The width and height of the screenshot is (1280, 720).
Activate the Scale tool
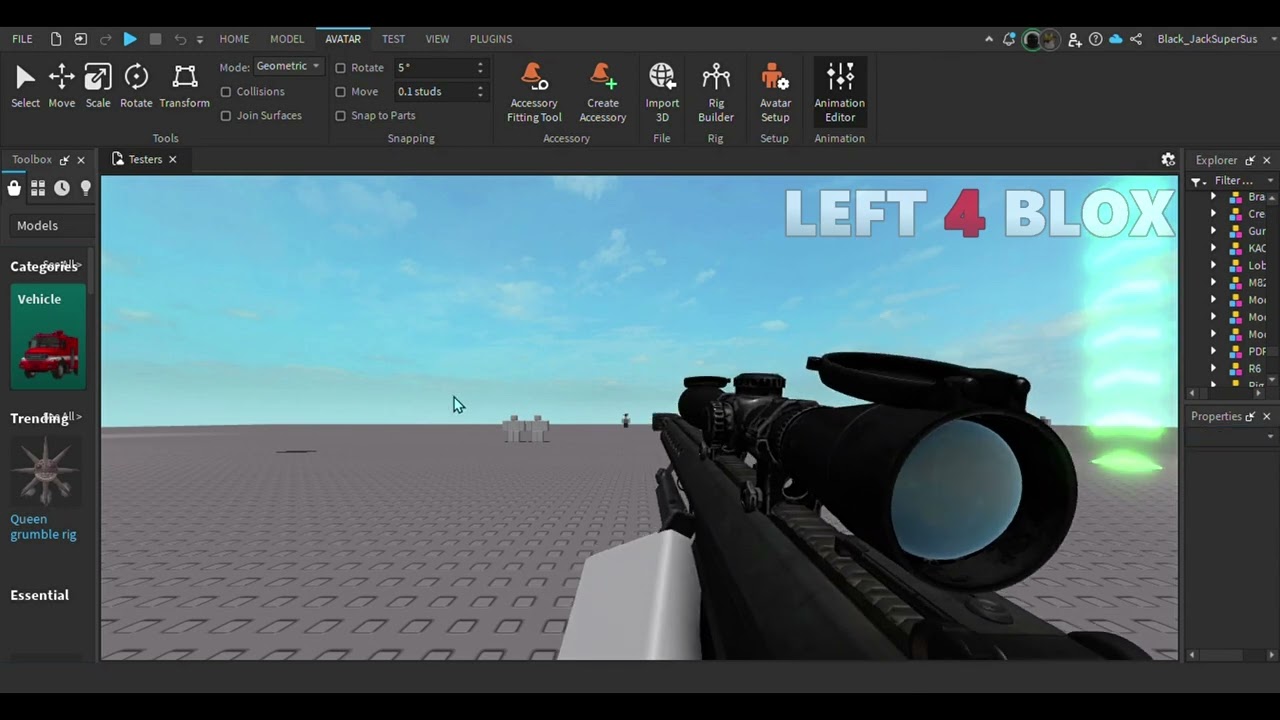(98, 86)
